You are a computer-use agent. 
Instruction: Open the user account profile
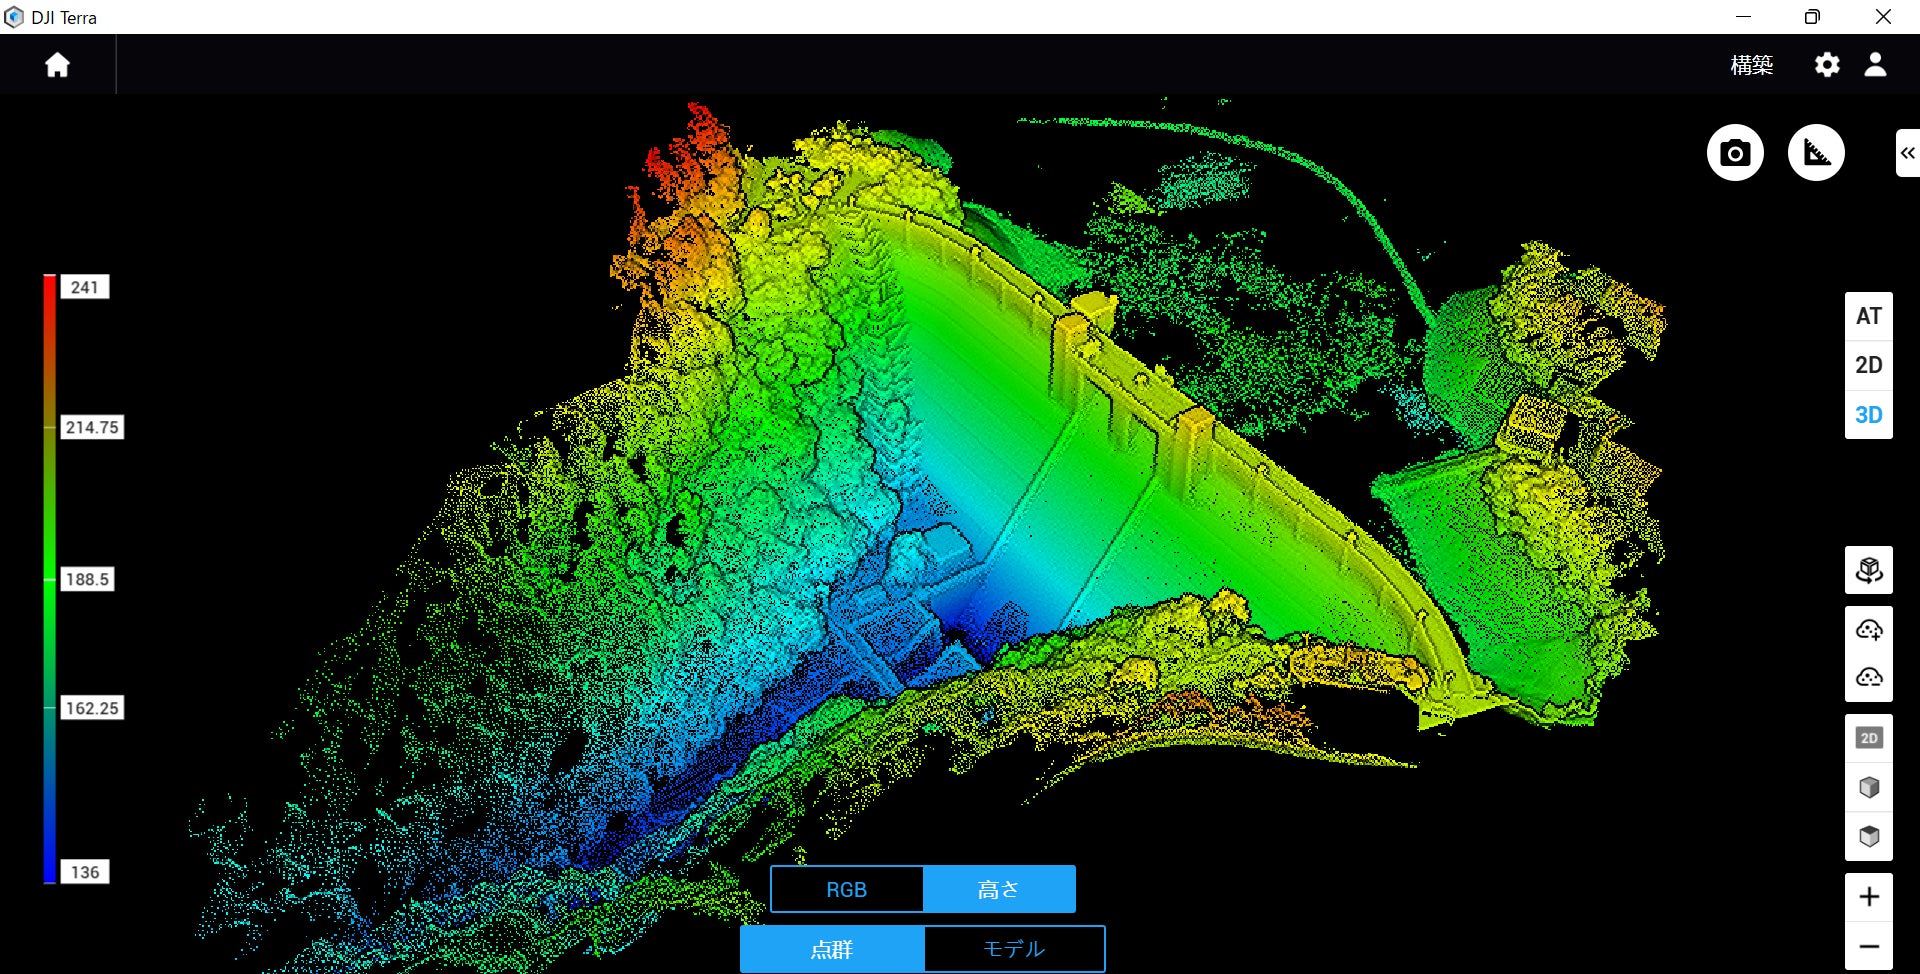pos(1875,65)
